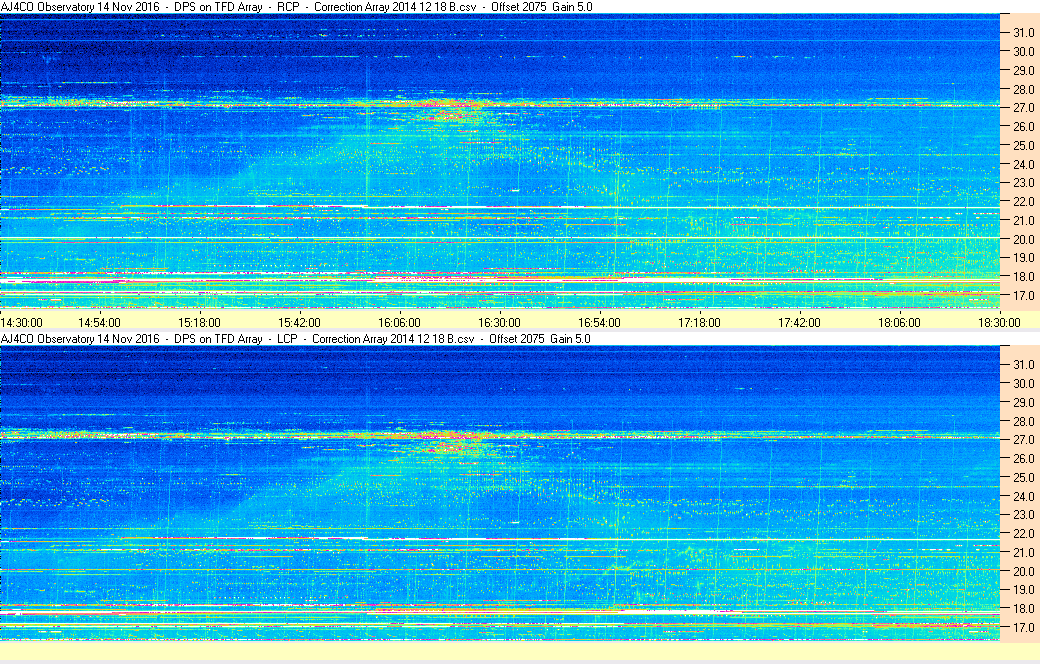Screen dimensions: 1040x664
Task: Select the 15:42:00 time axis label
Action: 299,322
